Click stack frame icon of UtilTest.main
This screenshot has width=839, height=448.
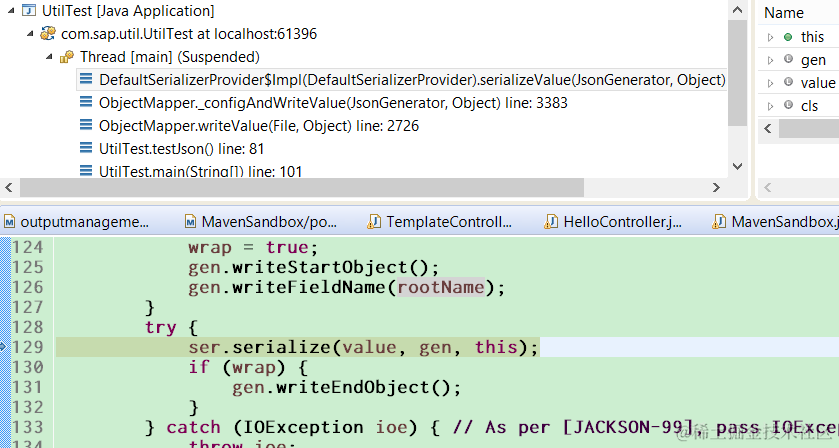(86, 171)
